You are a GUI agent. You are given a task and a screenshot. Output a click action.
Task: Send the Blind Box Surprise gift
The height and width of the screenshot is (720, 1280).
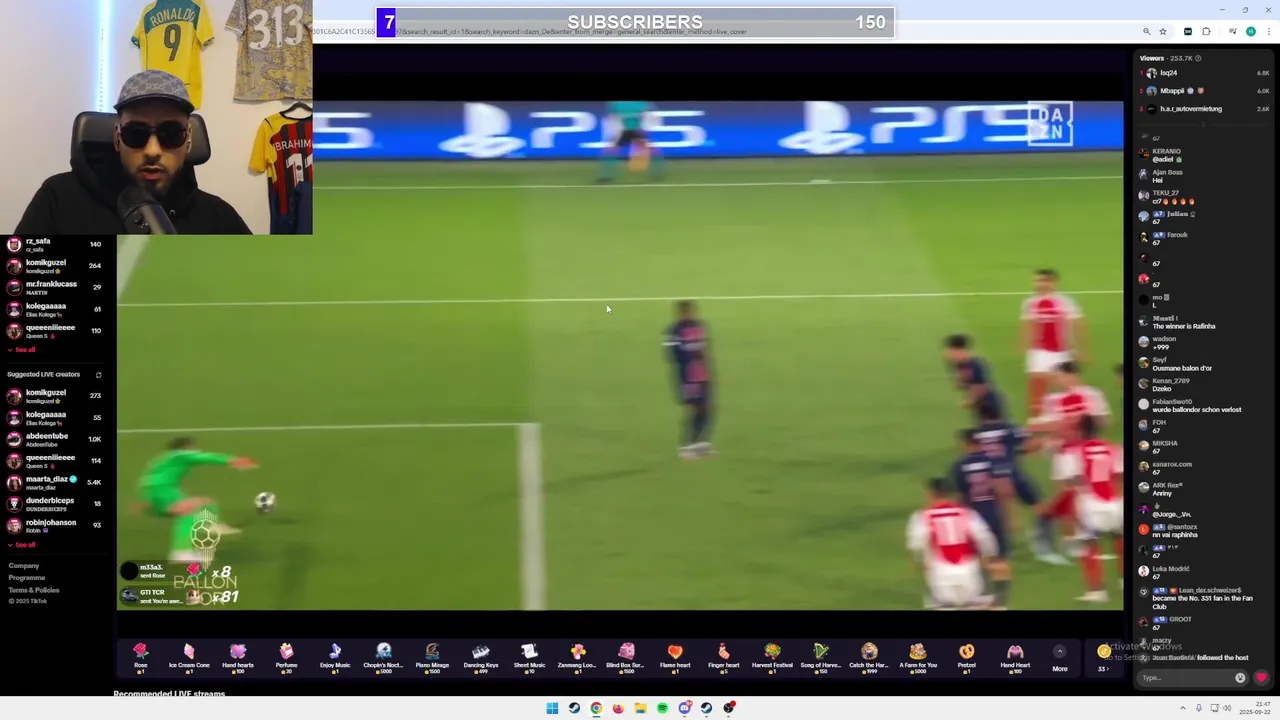626,656
